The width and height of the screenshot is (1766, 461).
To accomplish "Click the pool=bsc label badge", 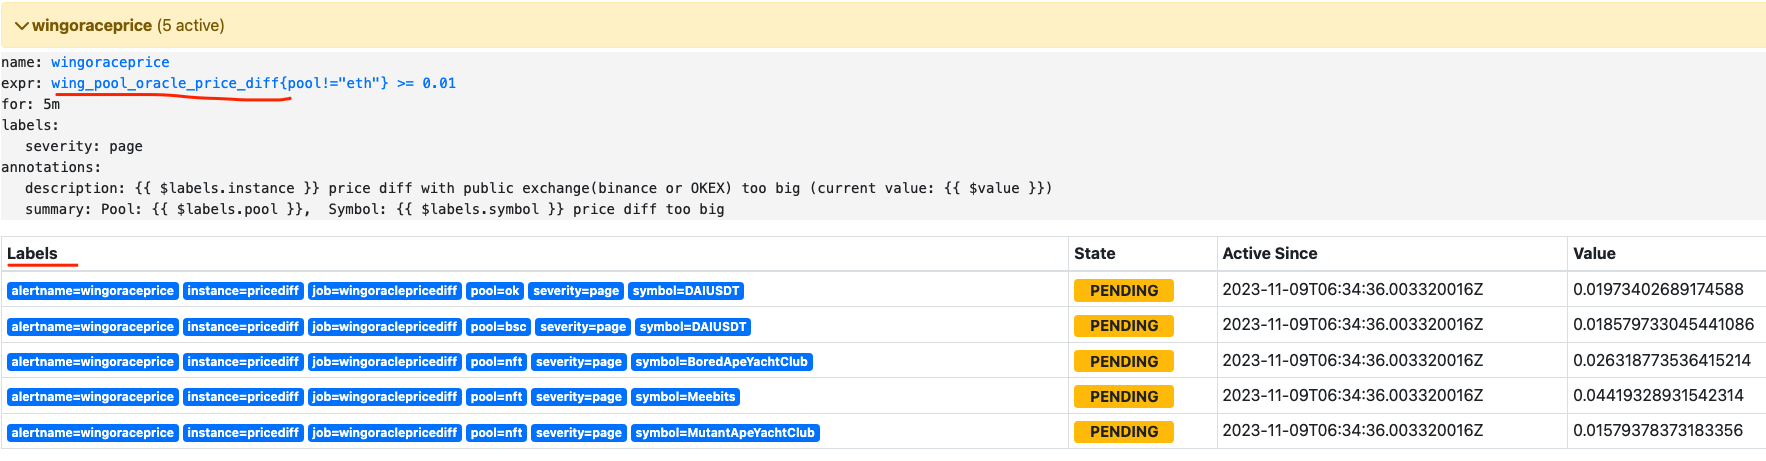I will pos(498,327).
